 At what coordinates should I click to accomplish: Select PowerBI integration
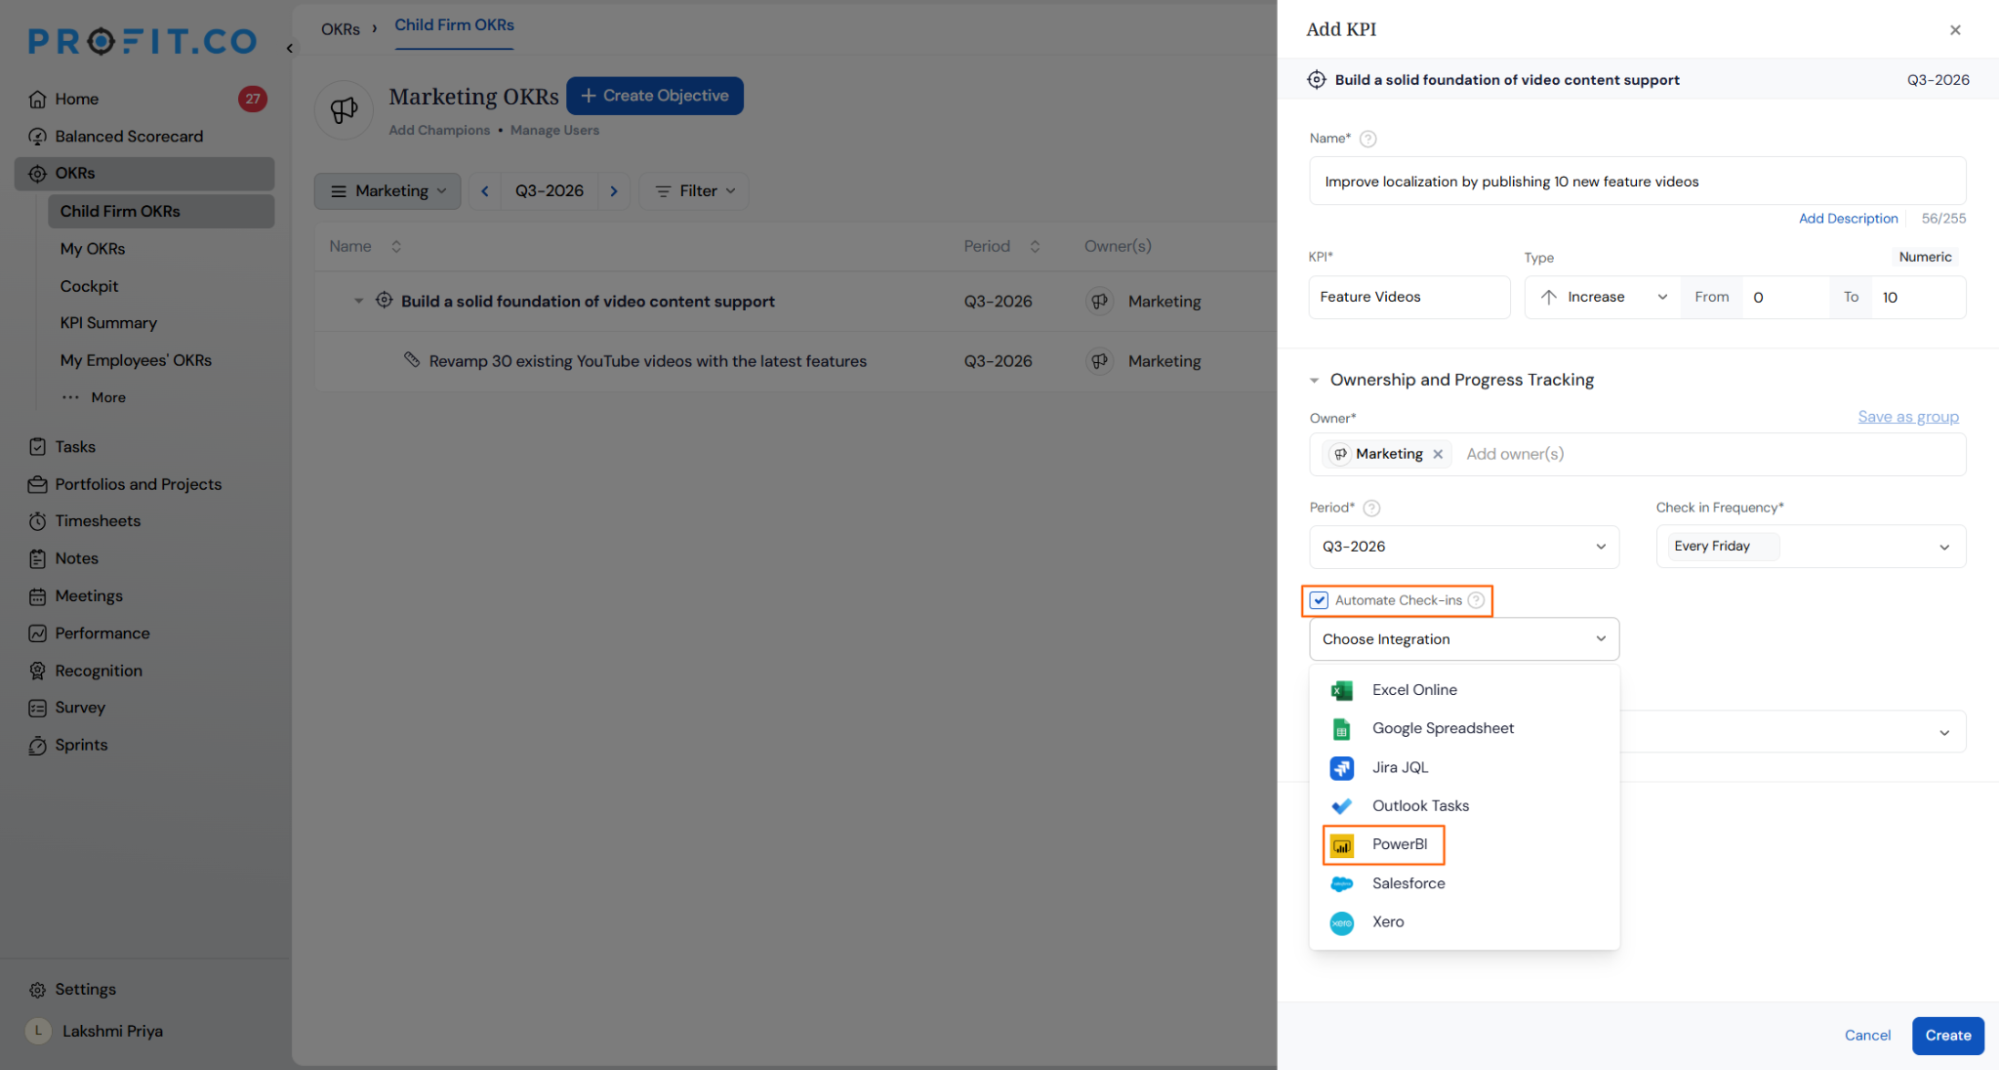coord(1464,845)
